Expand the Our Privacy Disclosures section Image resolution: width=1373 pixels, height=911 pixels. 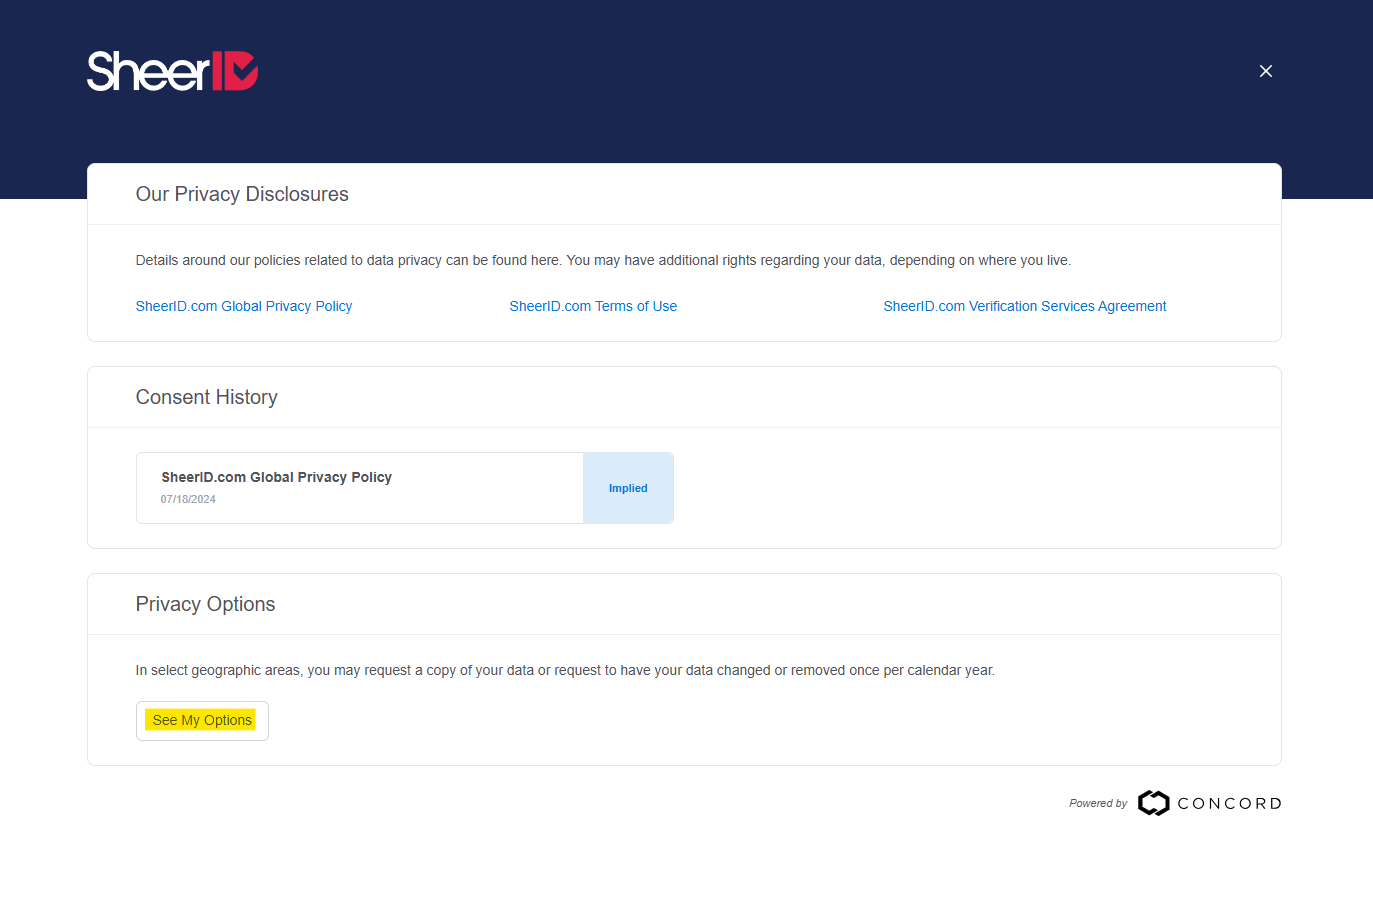(242, 194)
